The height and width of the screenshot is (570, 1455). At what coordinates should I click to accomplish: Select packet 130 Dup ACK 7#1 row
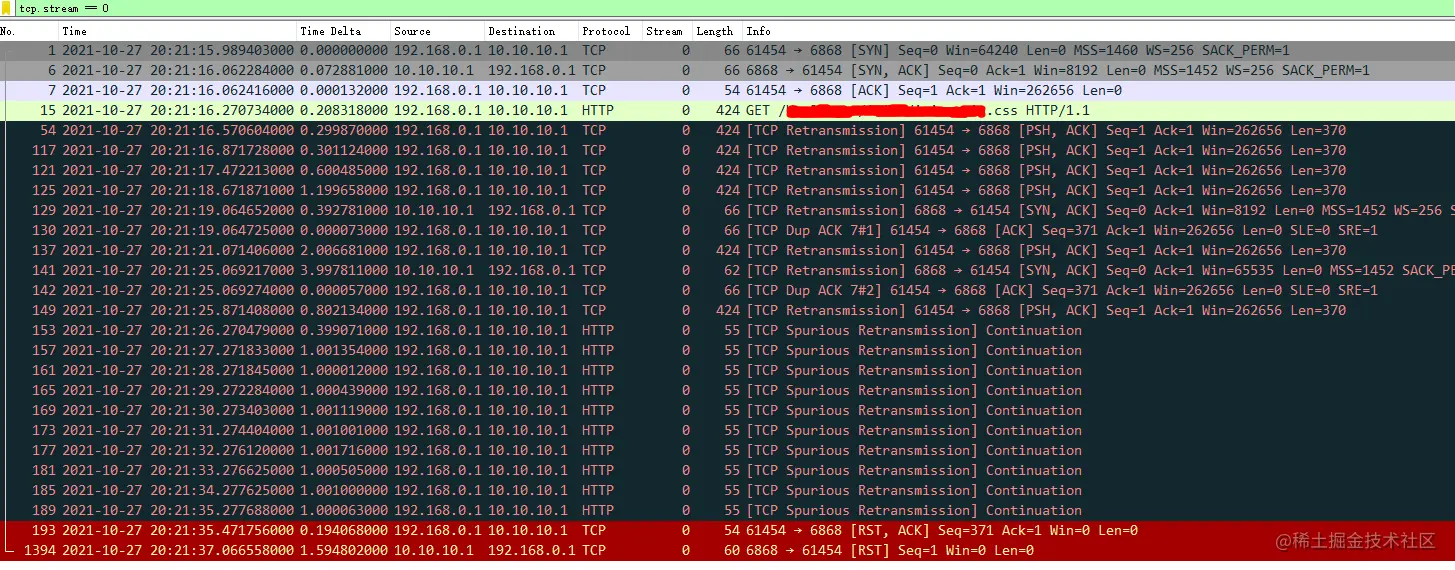tap(727, 230)
